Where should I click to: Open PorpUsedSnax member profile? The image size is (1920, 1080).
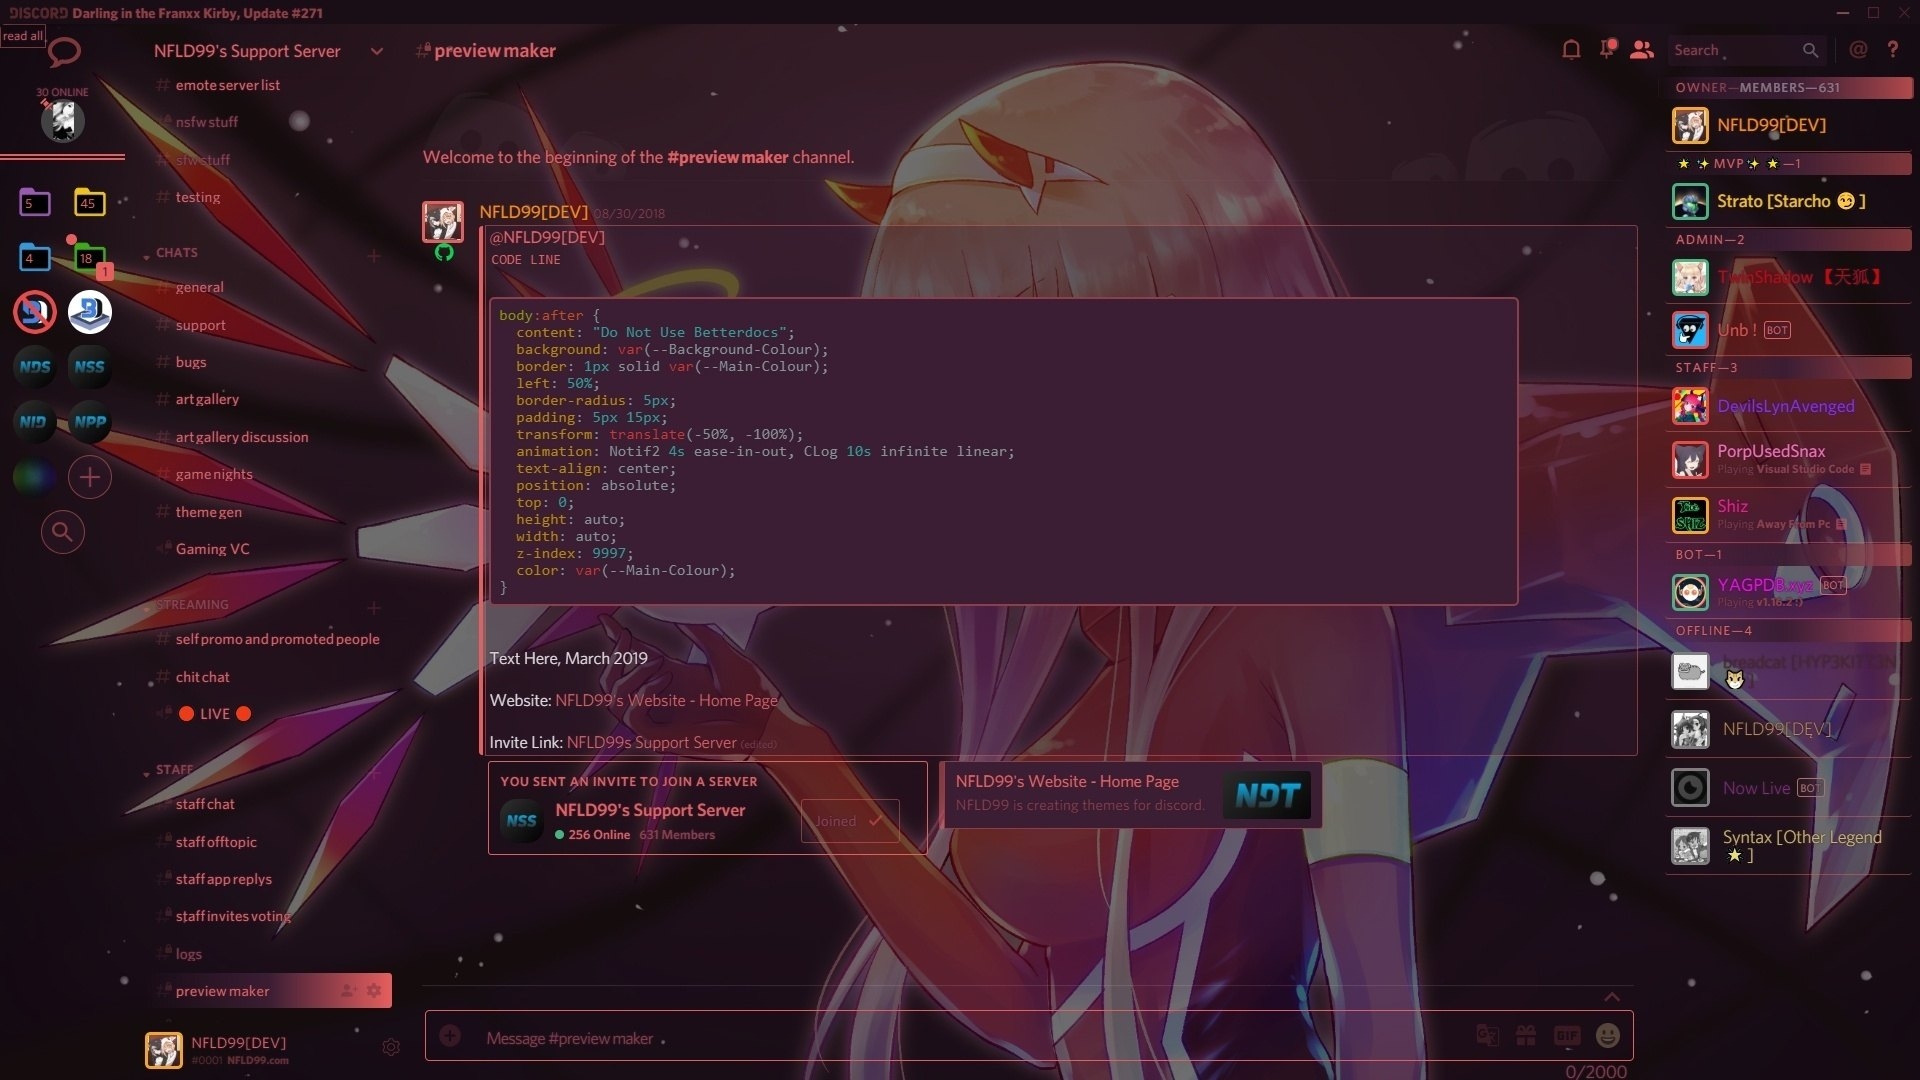point(1790,460)
